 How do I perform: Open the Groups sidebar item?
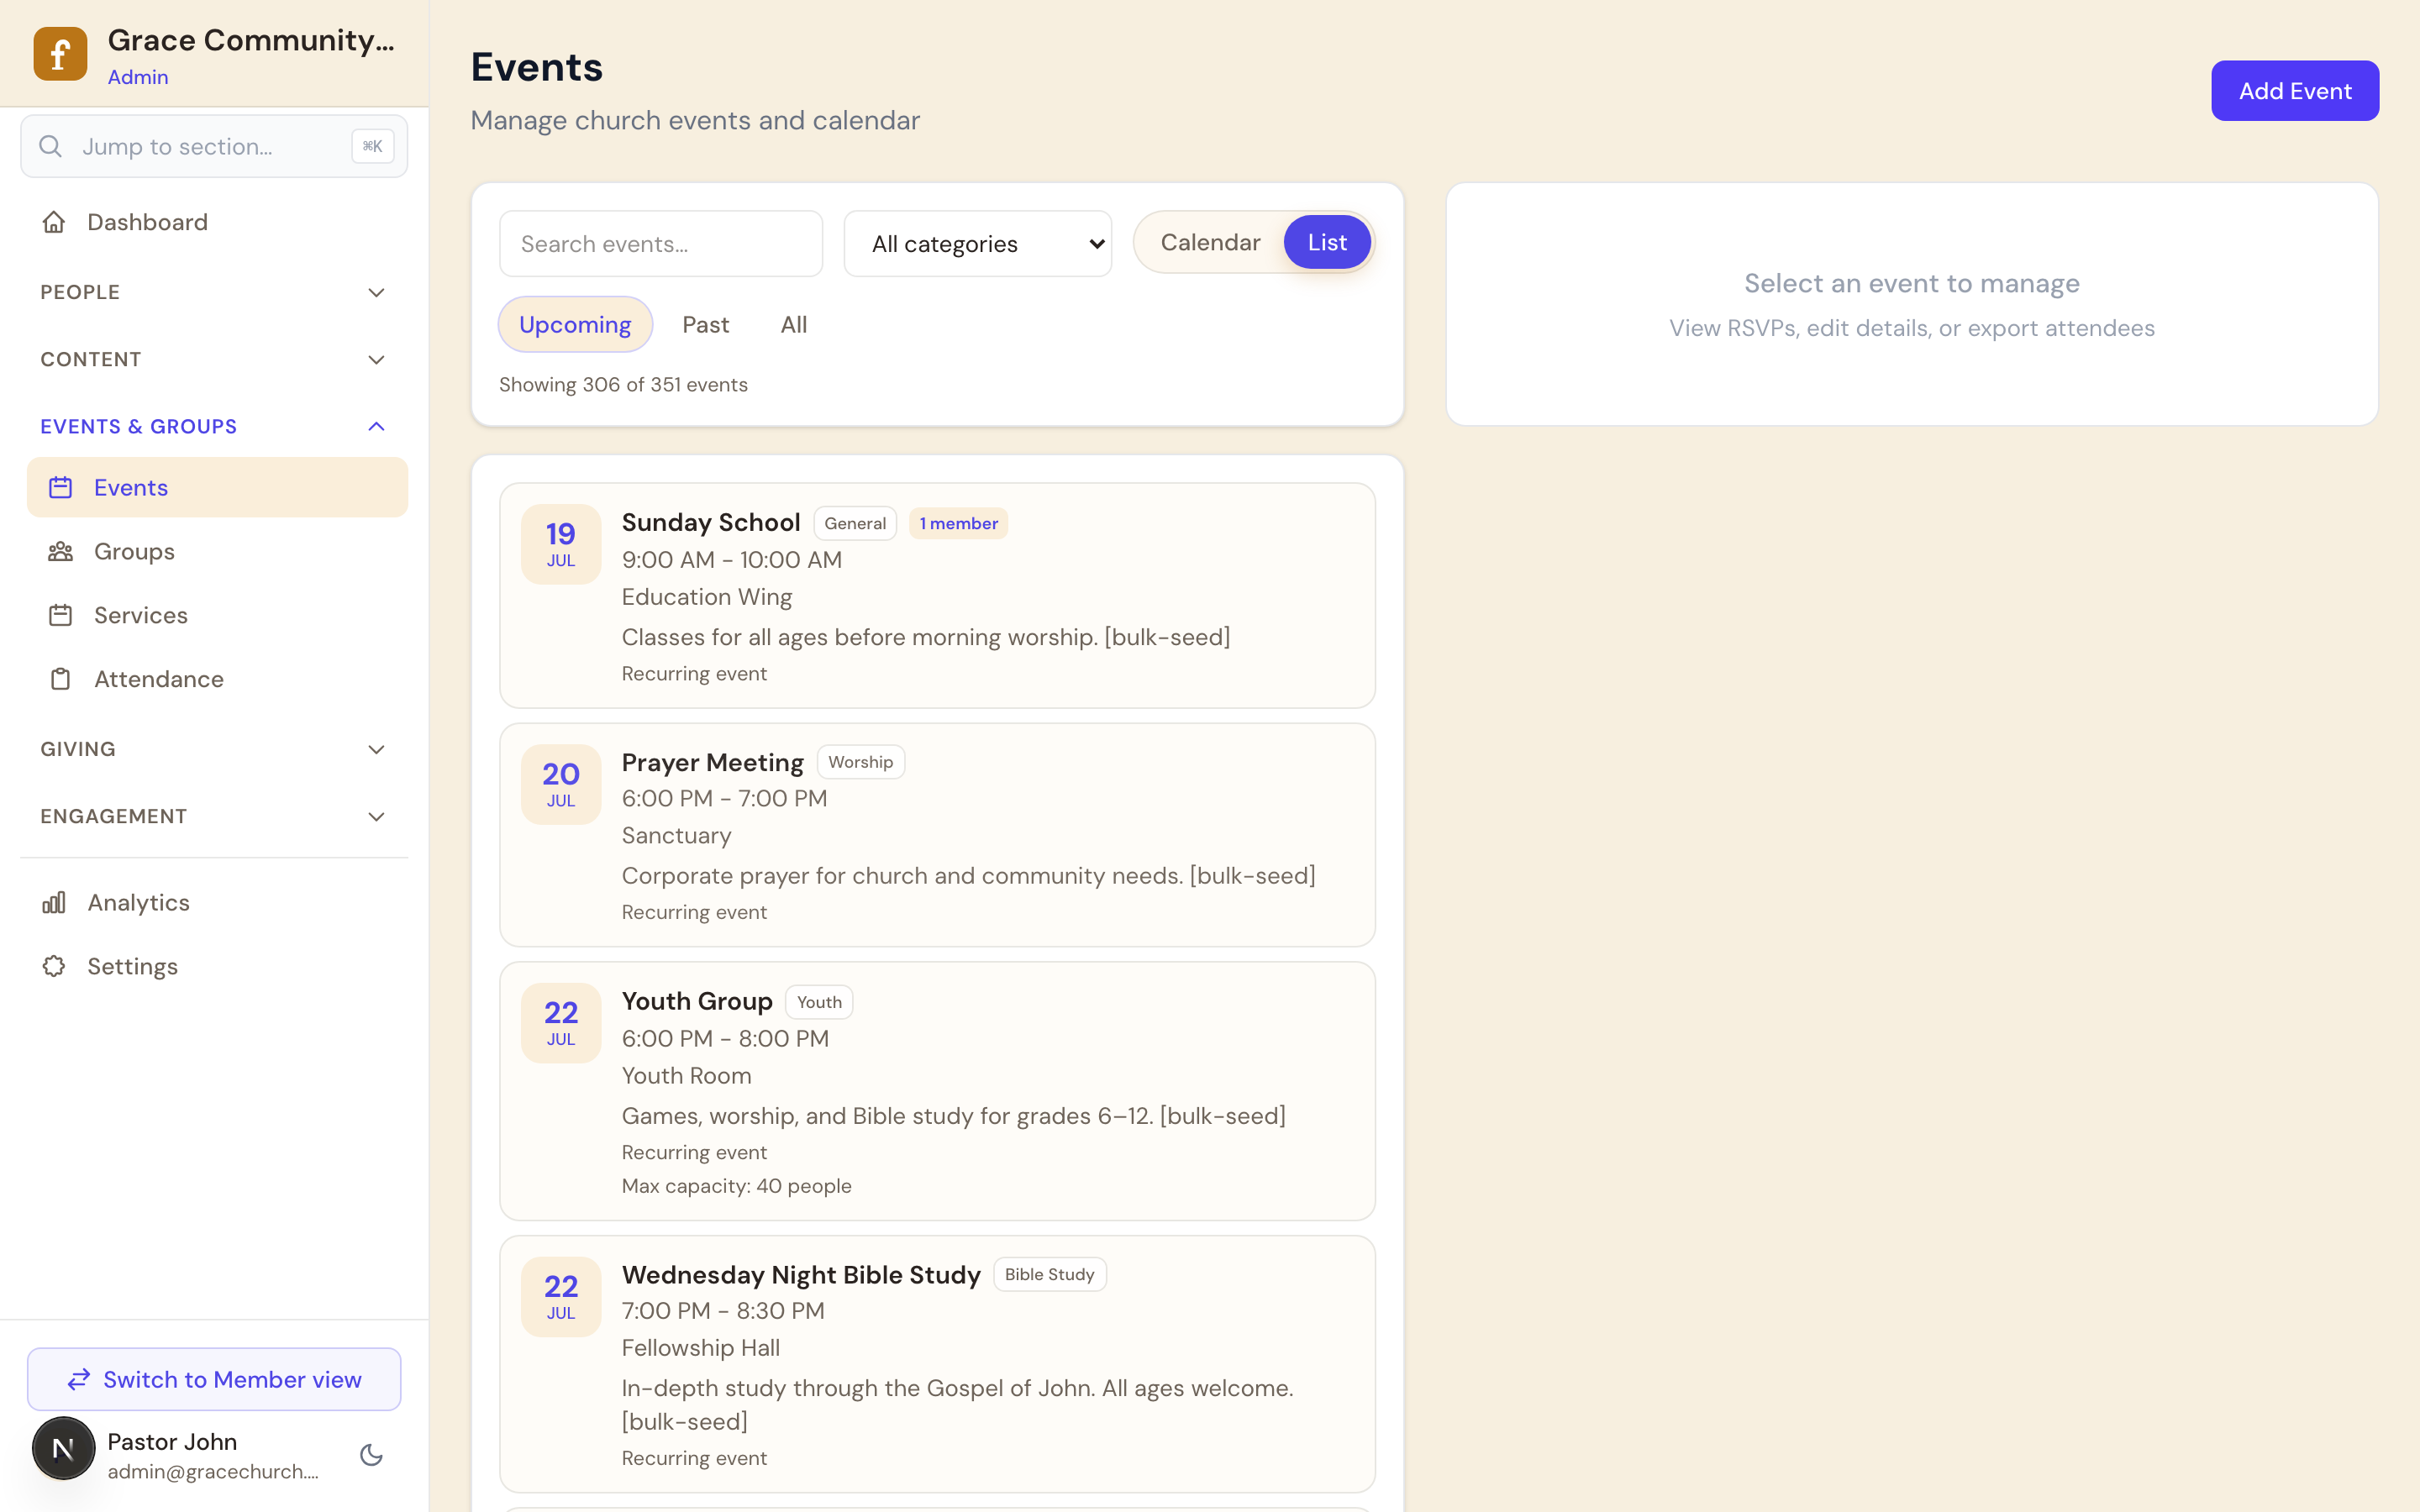(x=217, y=552)
